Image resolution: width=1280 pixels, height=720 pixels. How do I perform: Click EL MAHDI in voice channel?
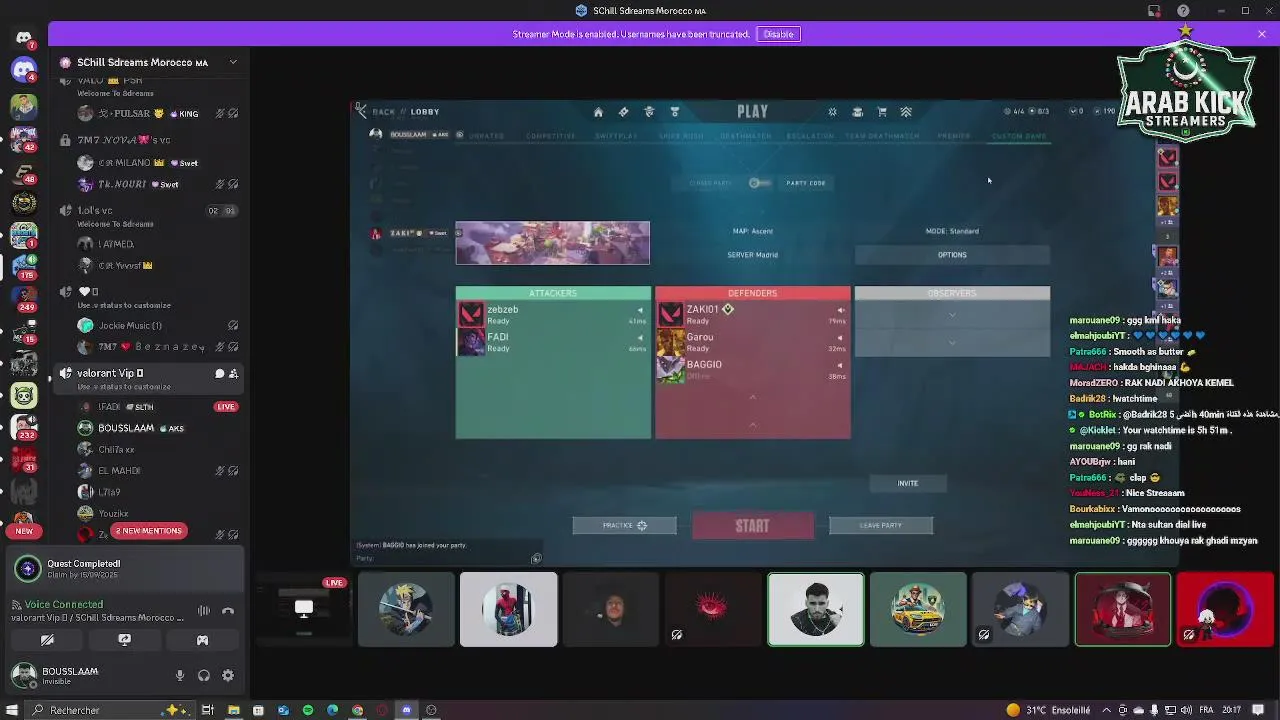point(119,471)
